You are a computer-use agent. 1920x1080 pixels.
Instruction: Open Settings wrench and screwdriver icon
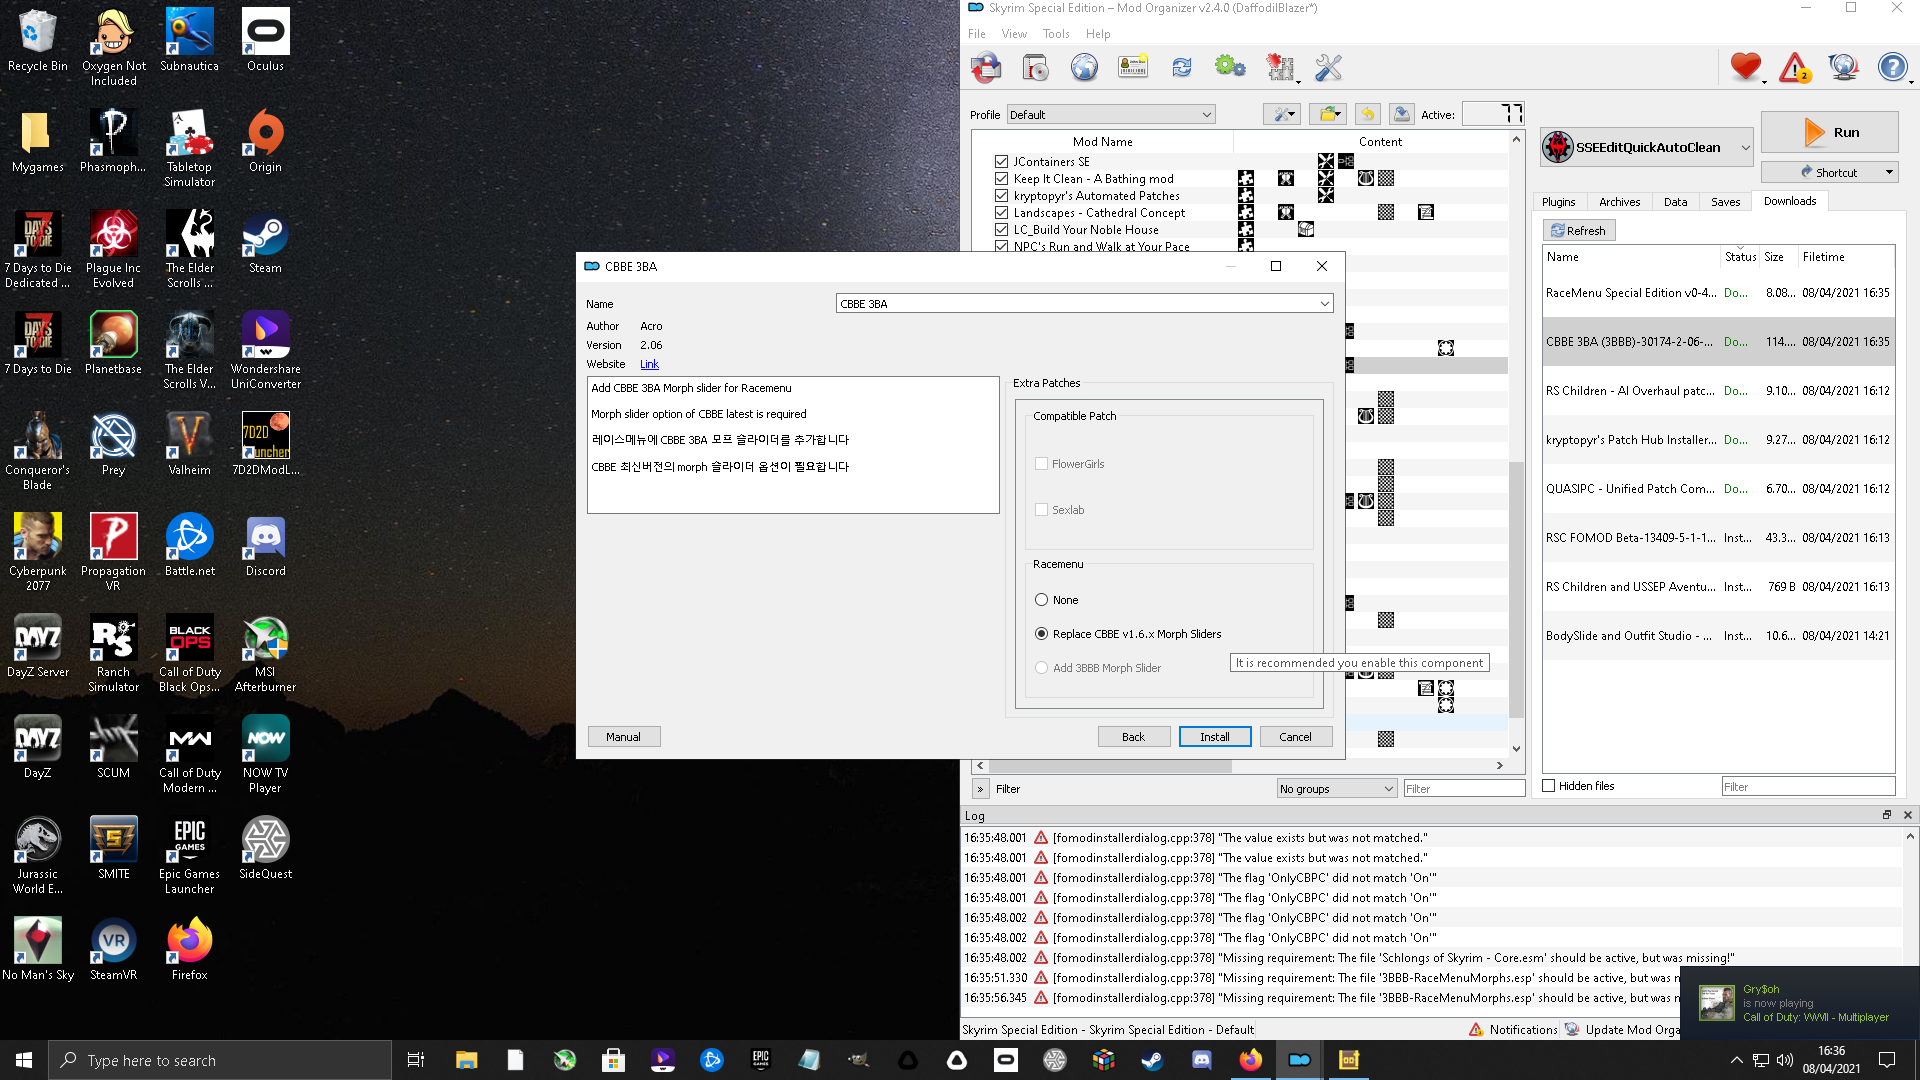[x=1328, y=68]
